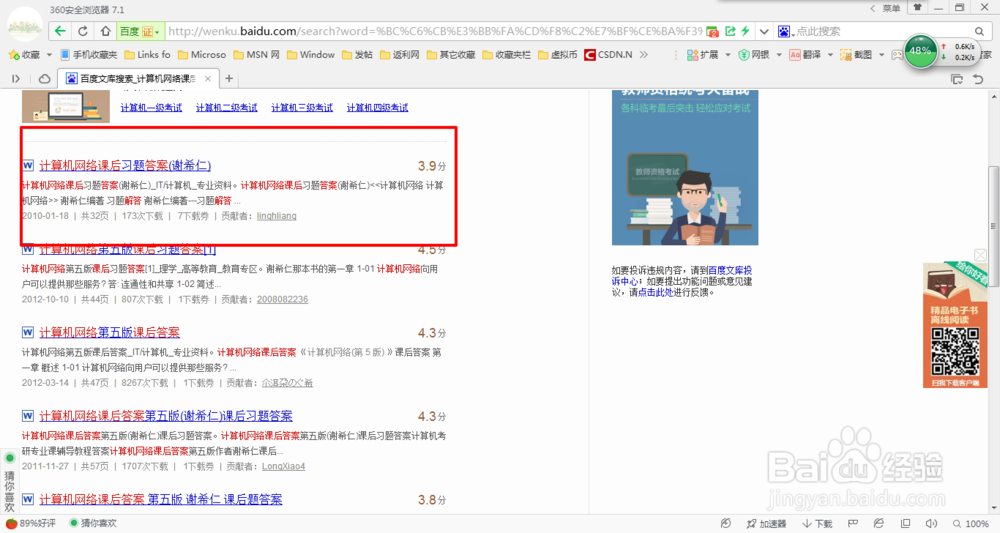Toggle the sidebar panel arrow by the tabs
The image size is (1000, 533).
pos(16,78)
